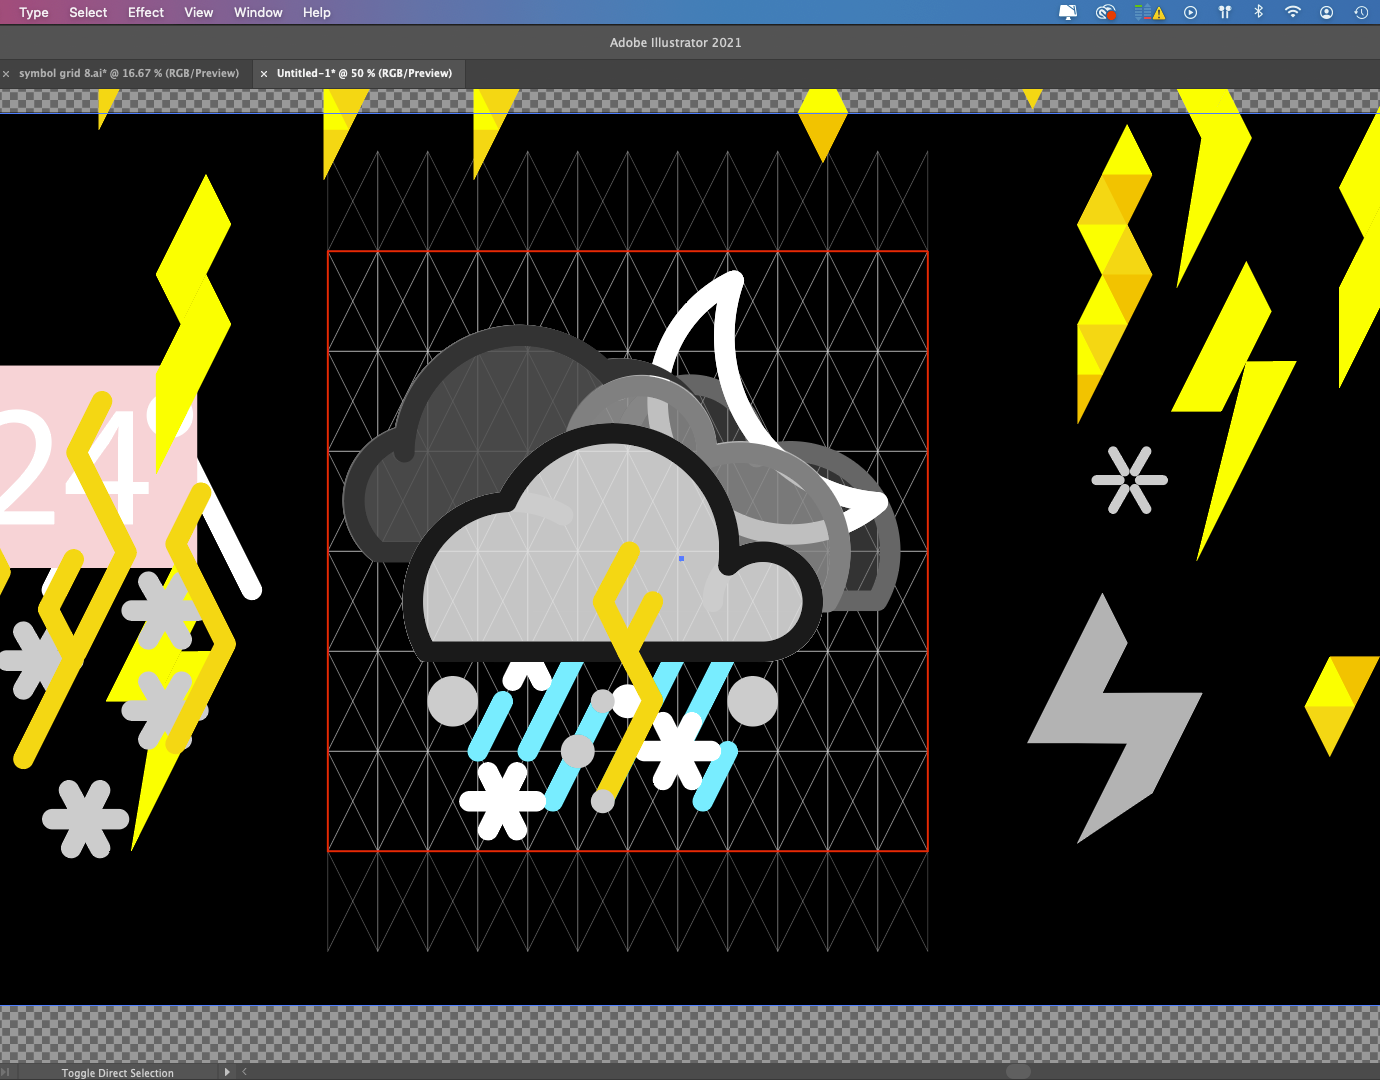This screenshot has width=1380, height=1080.
Task: Click the horizontal scrollbar thumb
Action: click(x=1018, y=1072)
